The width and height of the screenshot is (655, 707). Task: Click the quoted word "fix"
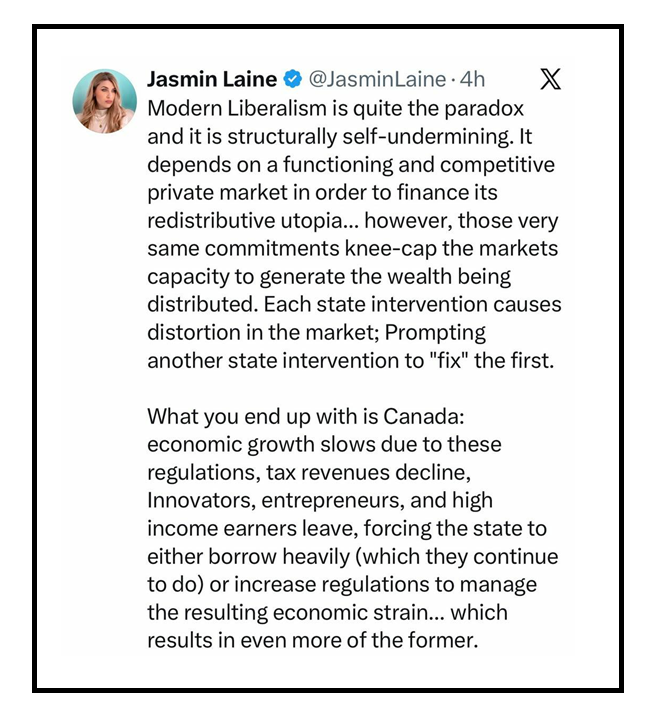pyautogui.click(x=449, y=360)
